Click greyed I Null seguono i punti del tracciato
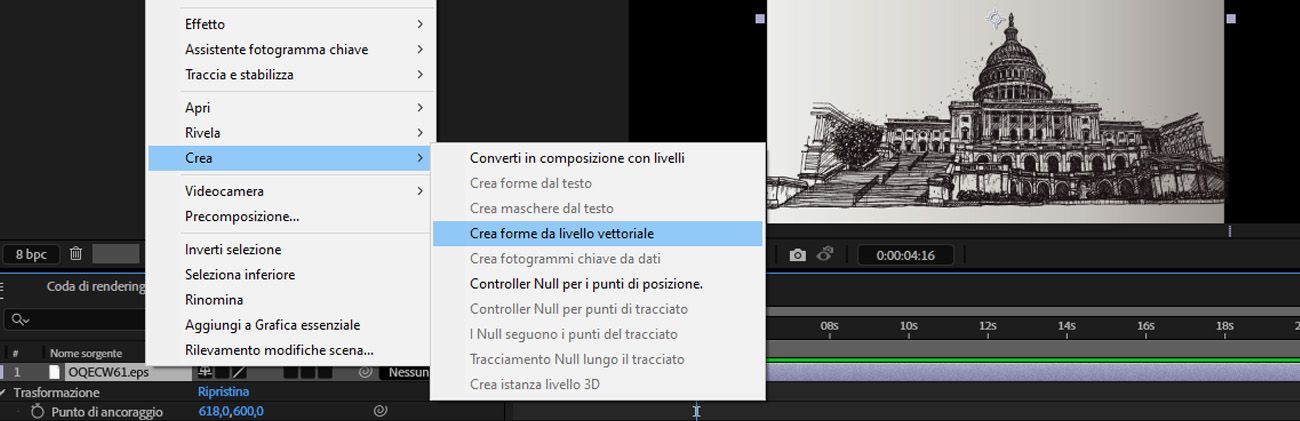This screenshot has height=421, width=1300. pos(598,334)
